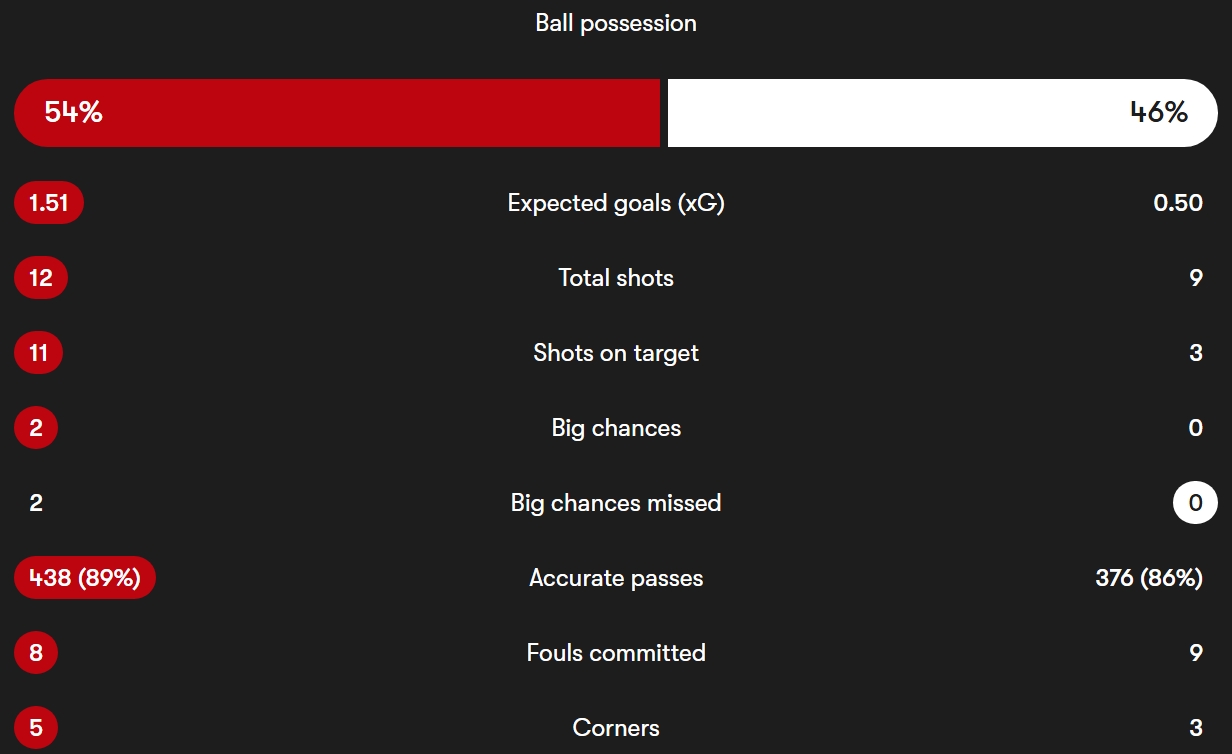Click the 0.50 xG value
1232x754 pixels.
pos(1178,203)
